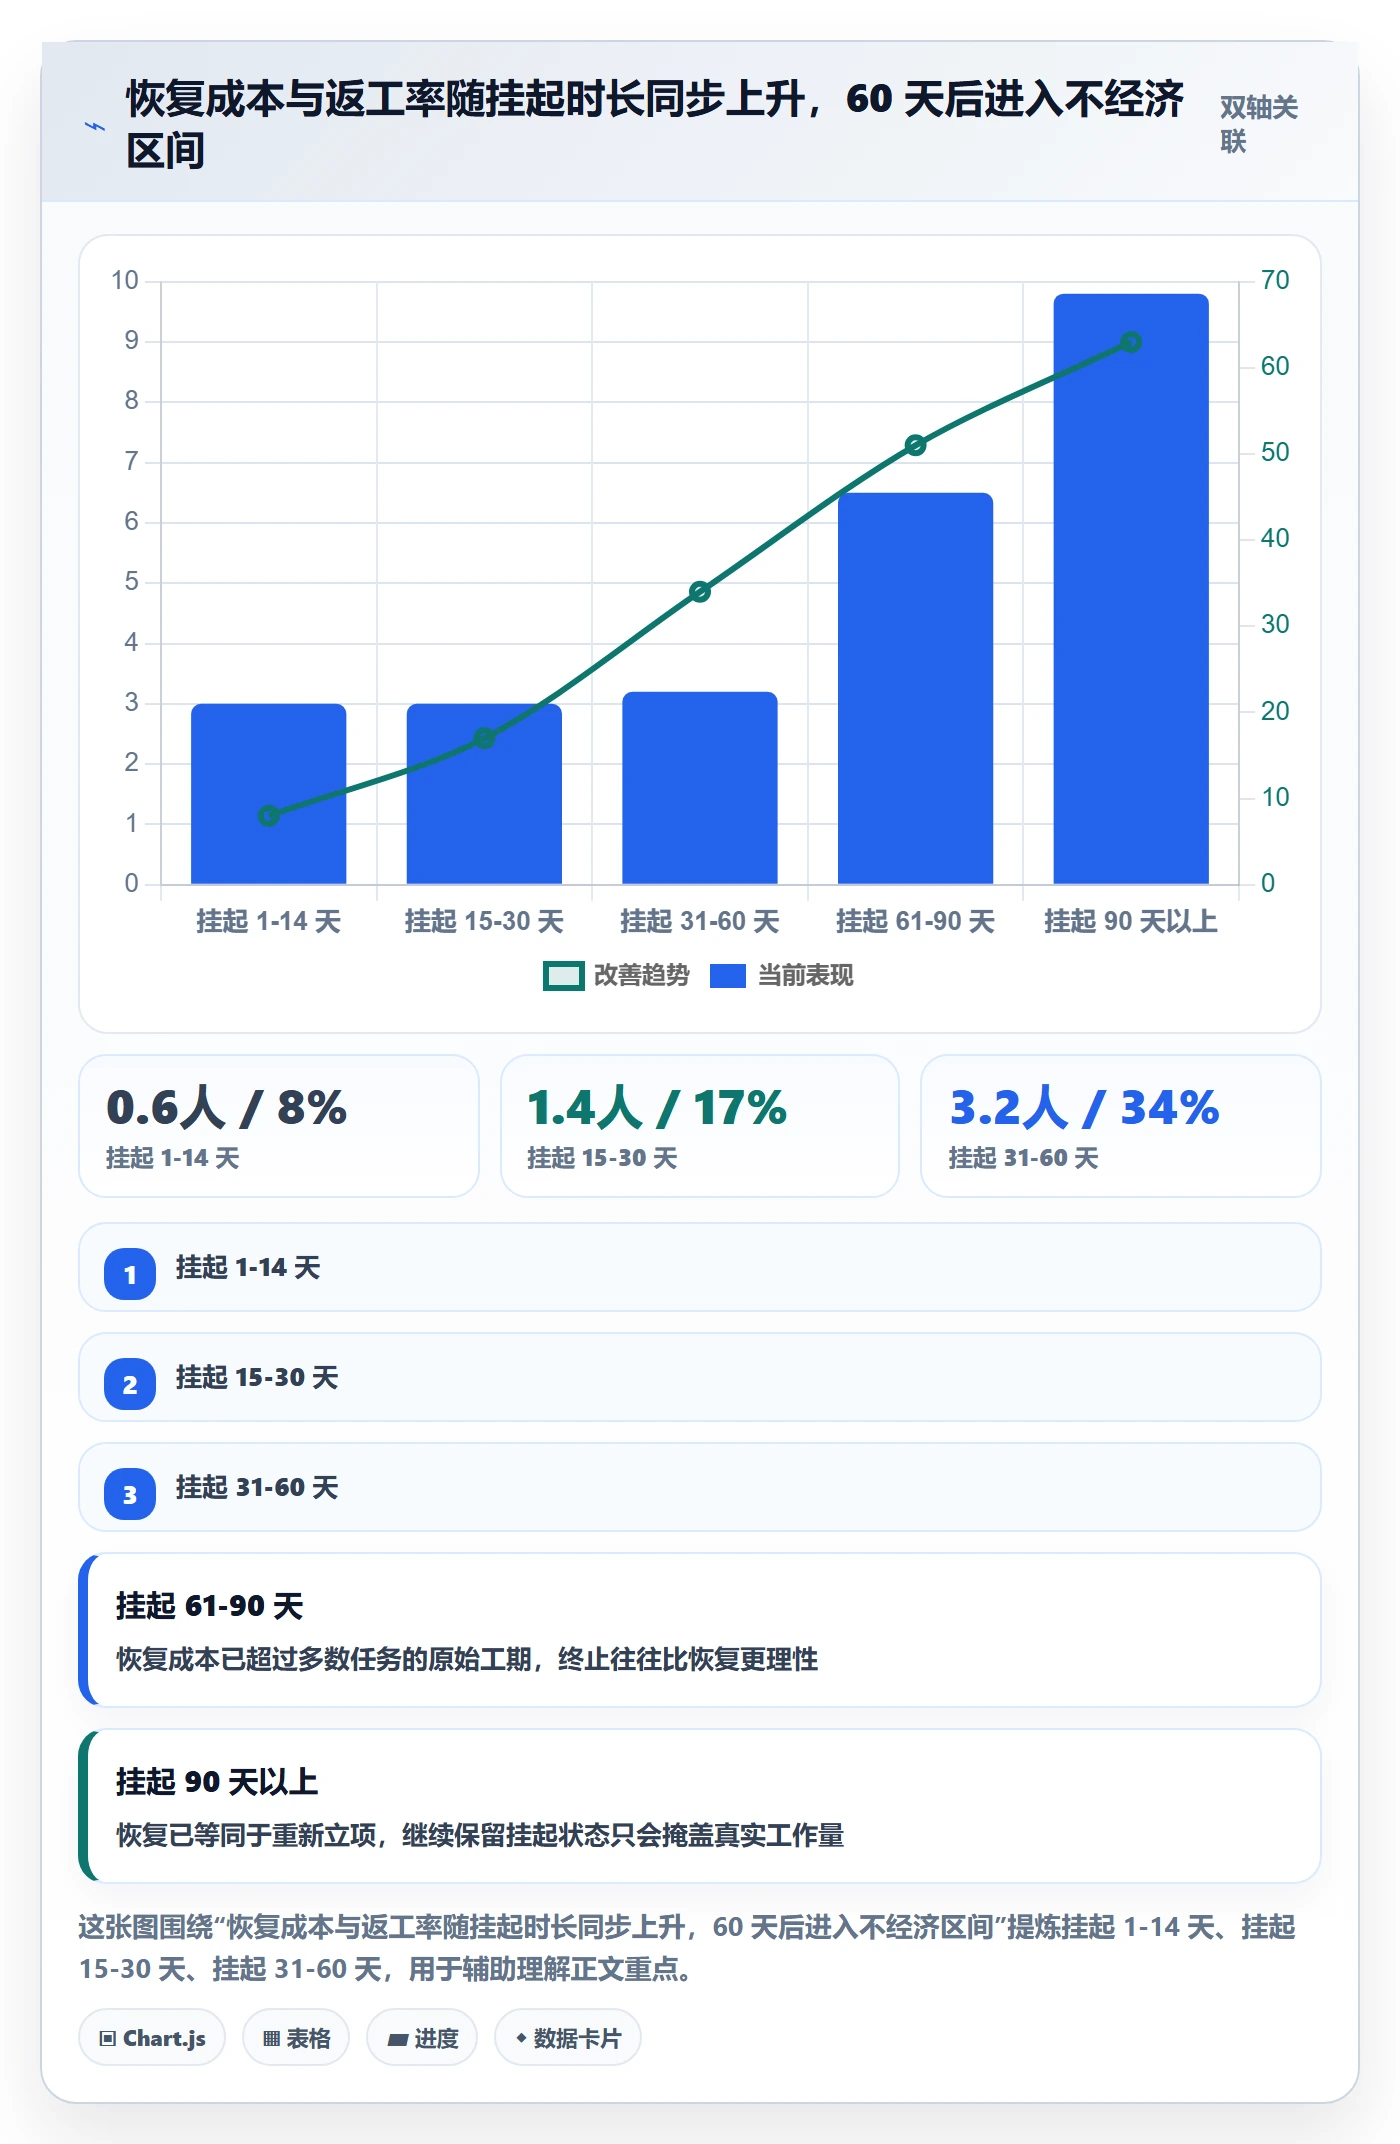The image size is (1400, 2144).
Task: Click the 1.4人 / 17% stat value
Action: pyautogui.click(x=657, y=1108)
